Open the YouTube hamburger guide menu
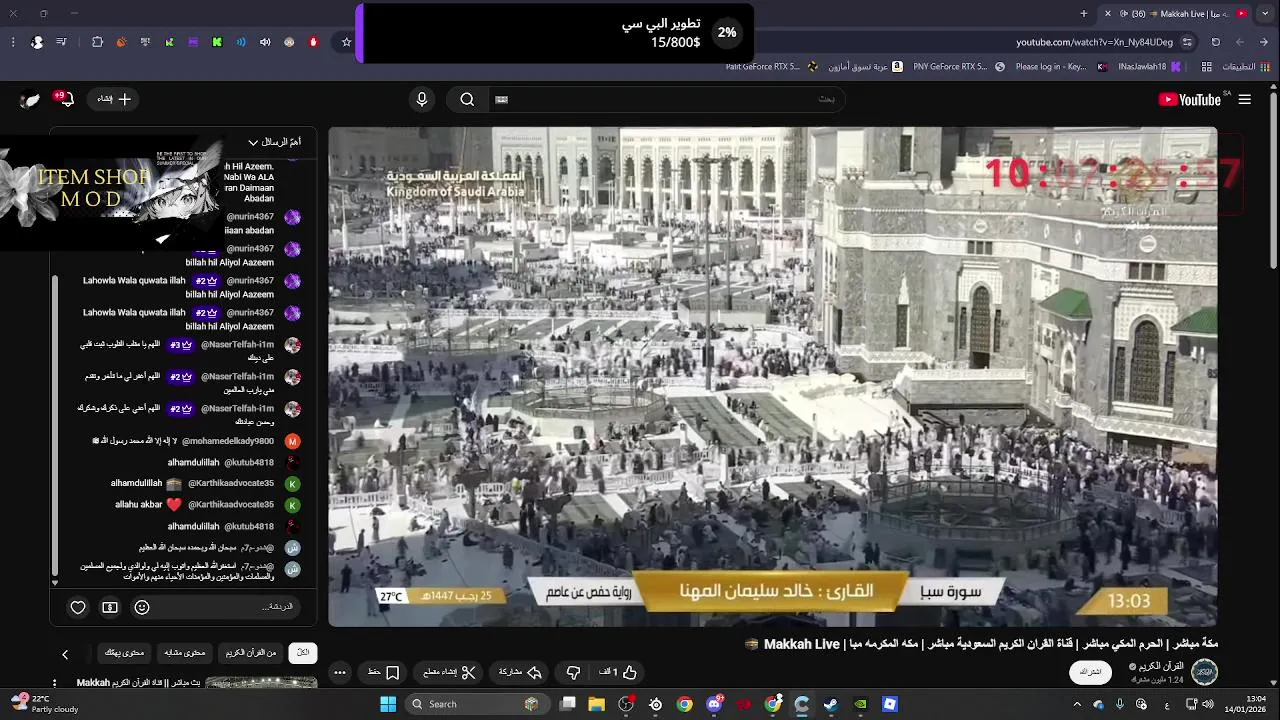The height and width of the screenshot is (720, 1280). click(1244, 99)
